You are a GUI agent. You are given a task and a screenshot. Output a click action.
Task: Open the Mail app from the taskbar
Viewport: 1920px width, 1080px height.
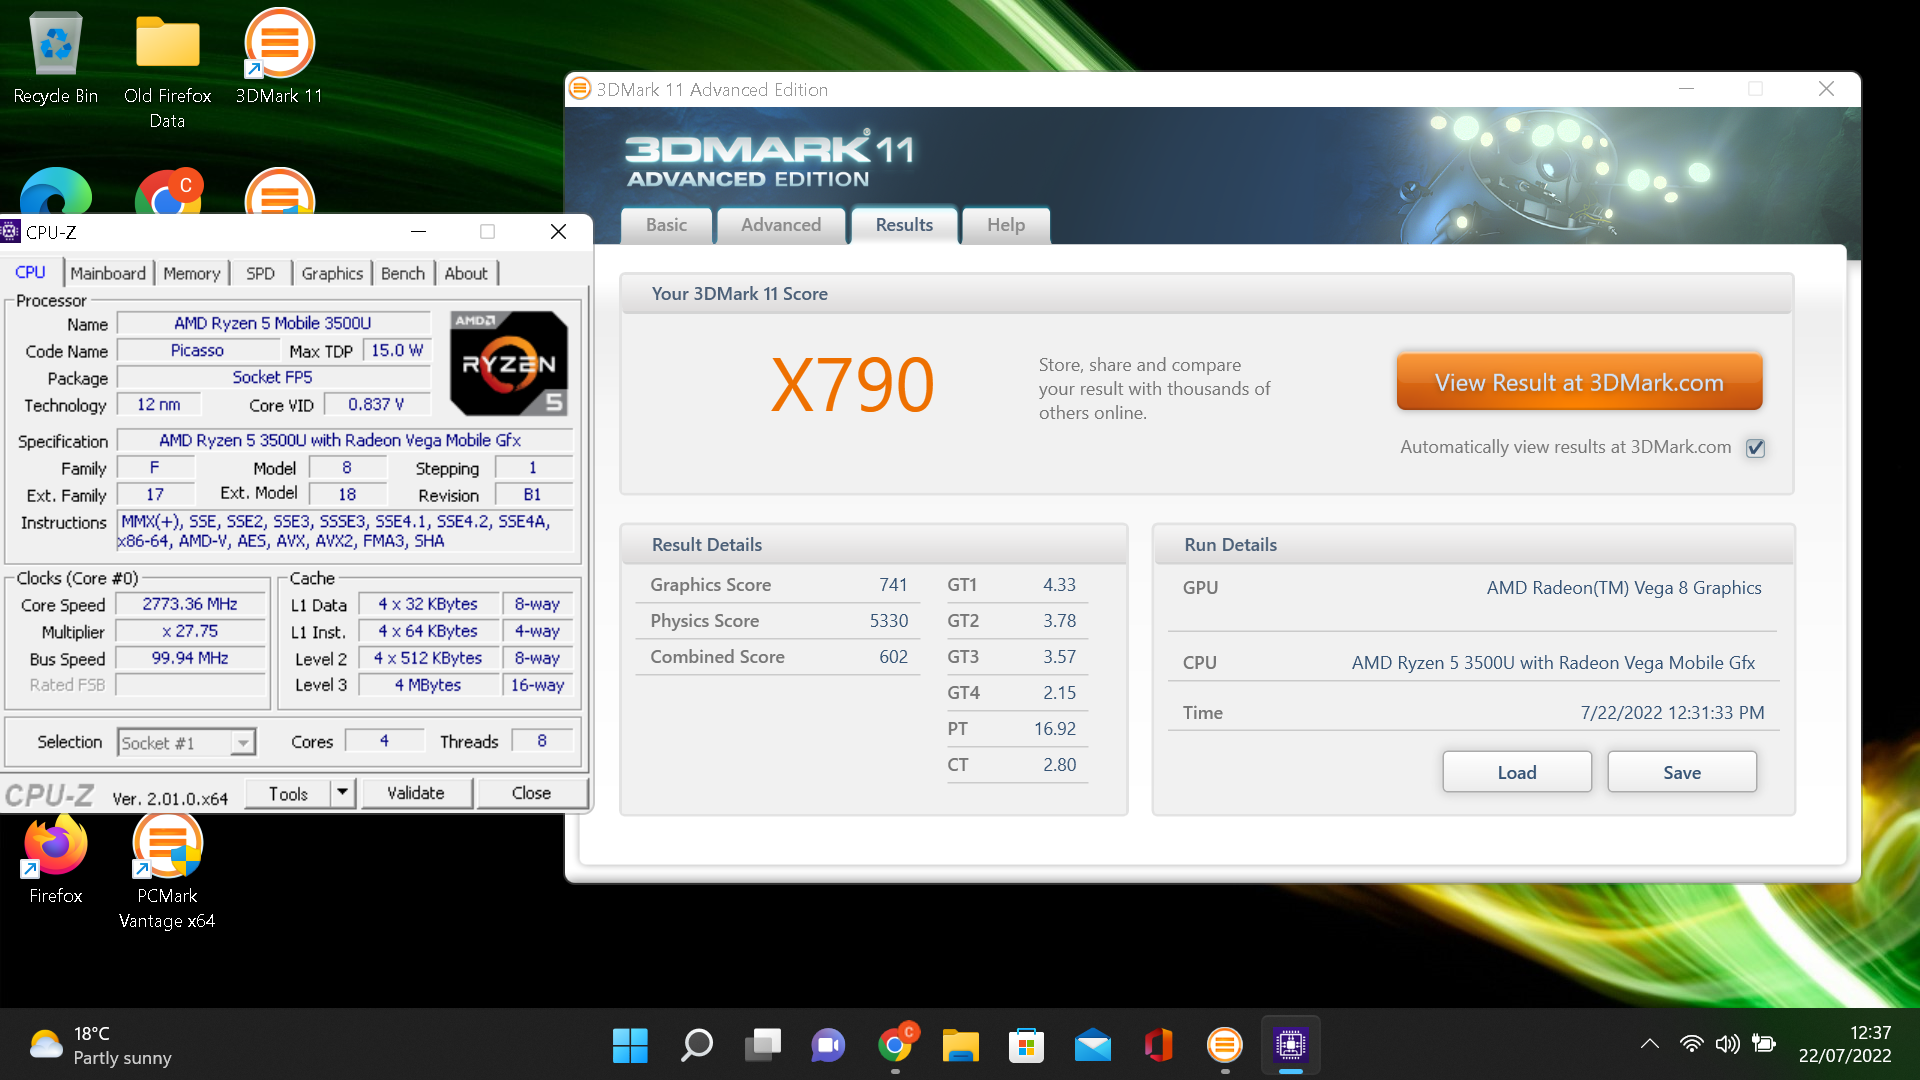[1092, 1045]
